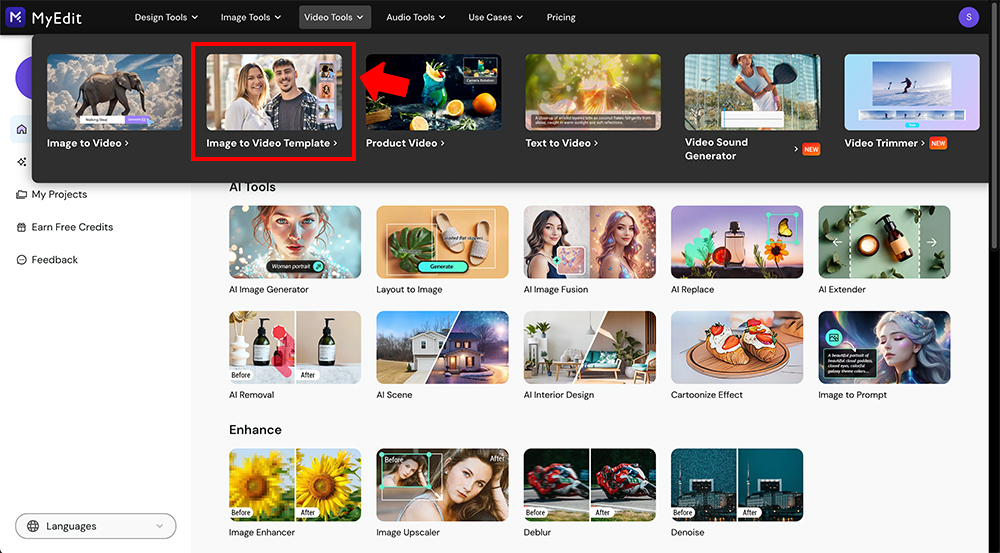Click the NEW badge next to Video Trimmer
The width and height of the screenshot is (1000, 553).
938,143
